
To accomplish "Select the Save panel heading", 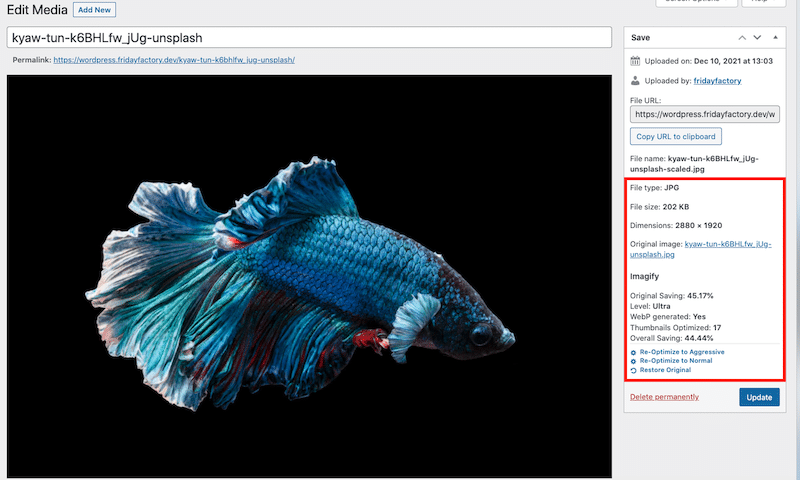I will tap(640, 38).
